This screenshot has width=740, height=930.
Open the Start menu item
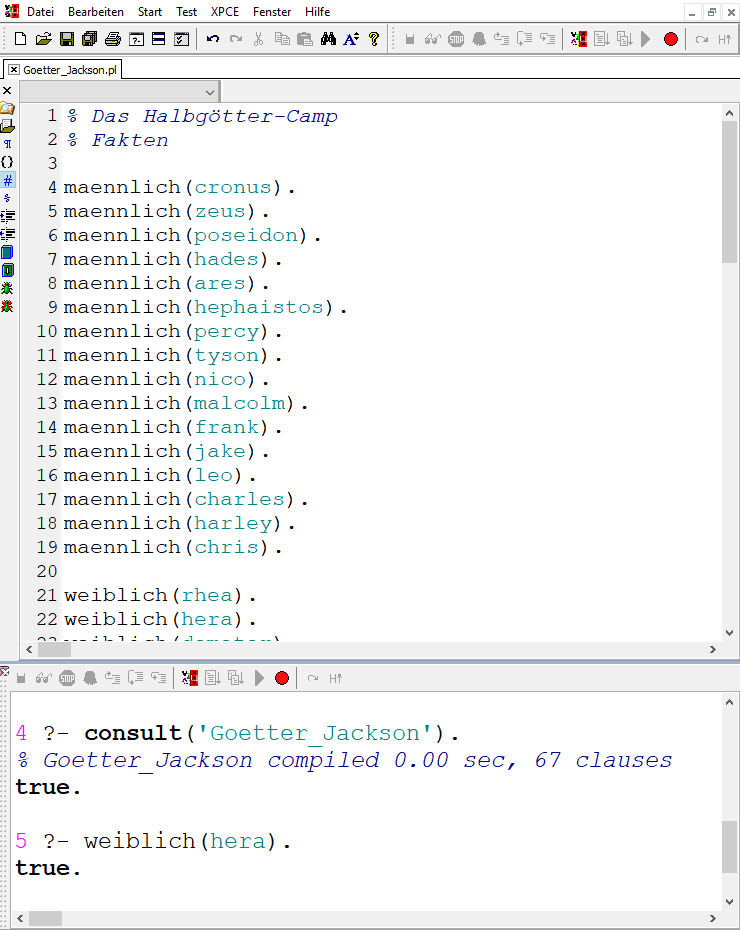pyautogui.click(x=149, y=12)
